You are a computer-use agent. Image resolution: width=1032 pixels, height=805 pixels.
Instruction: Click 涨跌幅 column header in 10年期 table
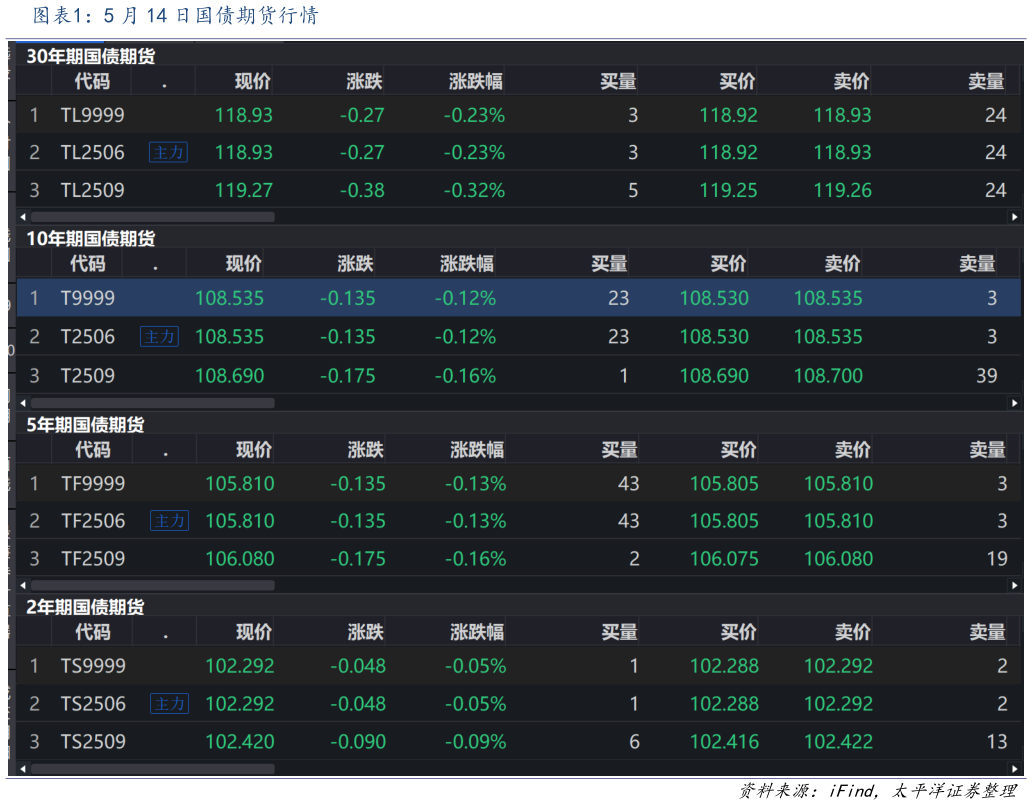(466, 264)
